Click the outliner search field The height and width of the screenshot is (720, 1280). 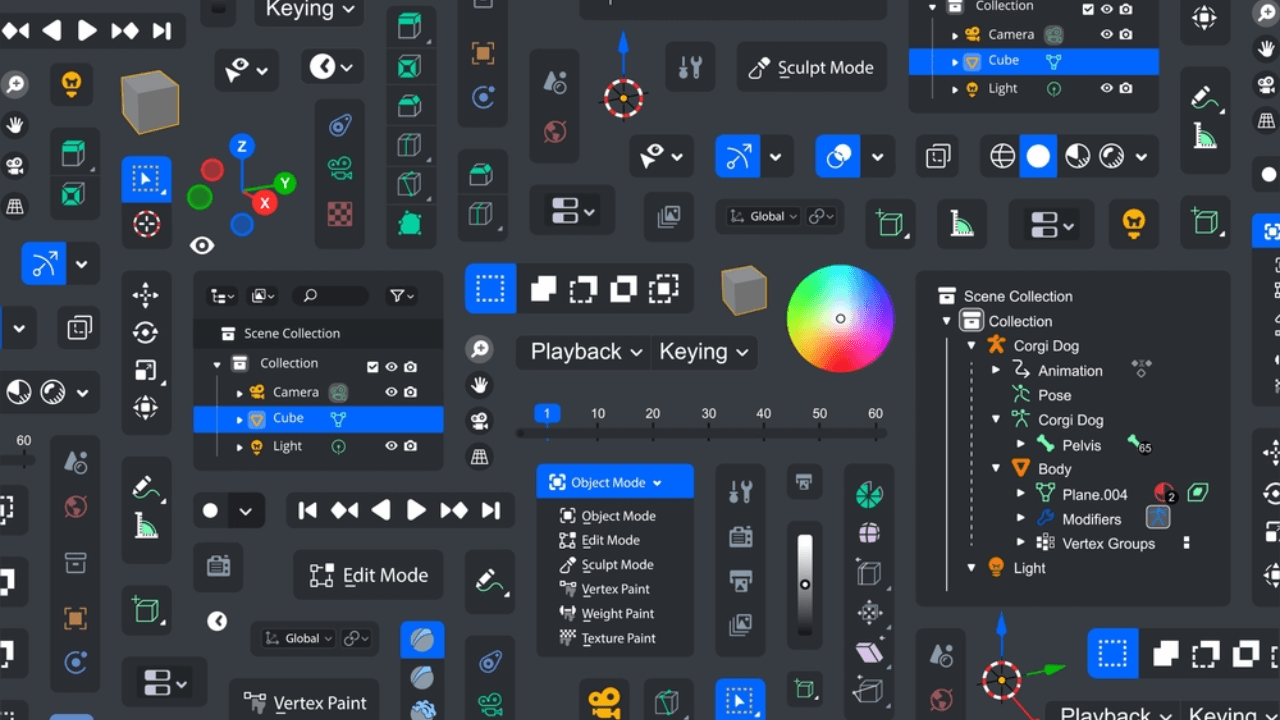tap(332, 296)
